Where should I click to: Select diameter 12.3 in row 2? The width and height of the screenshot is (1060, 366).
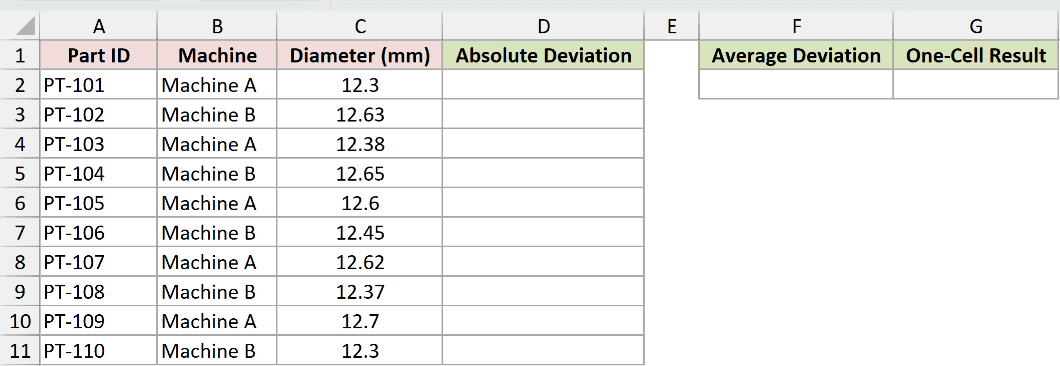[x=360, y=85]
